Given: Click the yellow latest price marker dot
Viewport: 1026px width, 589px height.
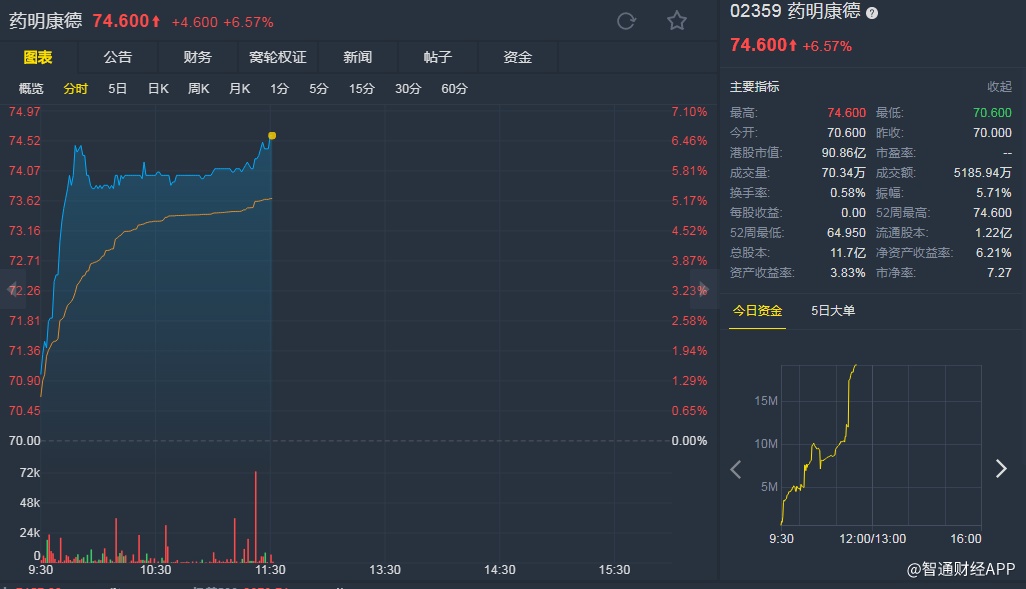Looking at the screenshot, I should [x=272, y=135].
